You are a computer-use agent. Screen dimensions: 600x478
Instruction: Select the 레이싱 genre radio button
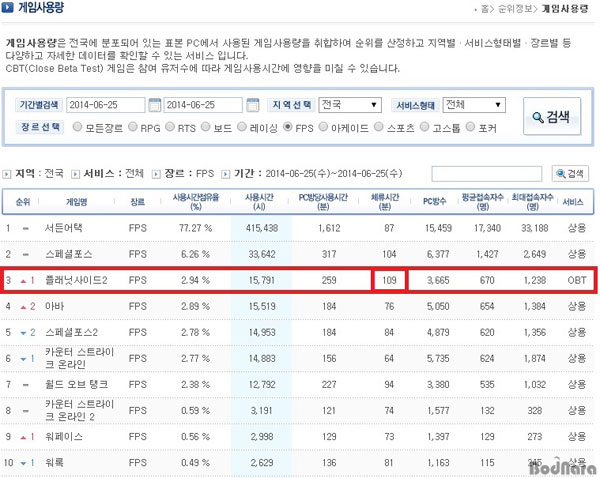(242, 127)
